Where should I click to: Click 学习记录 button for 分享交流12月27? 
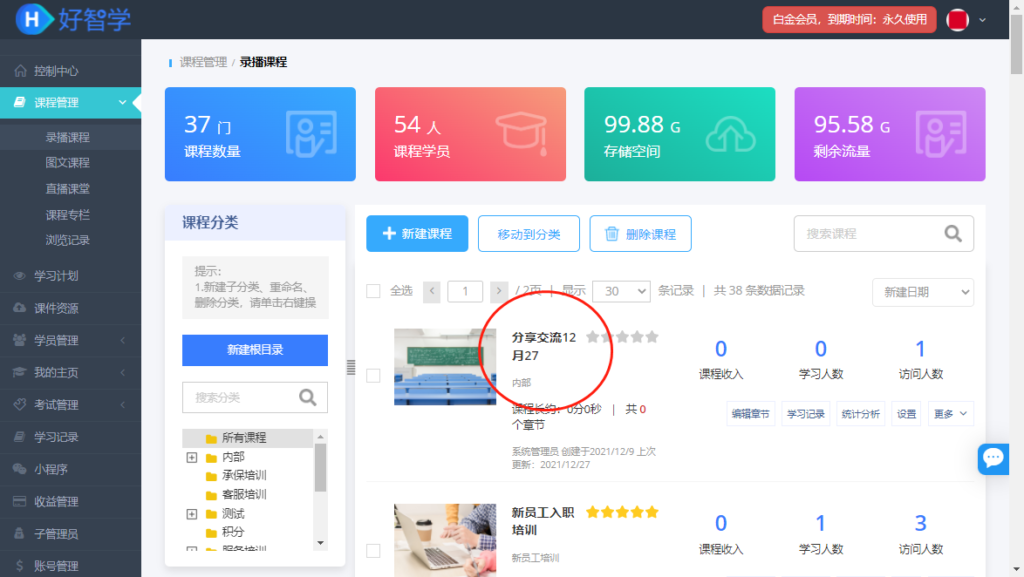(x=805, y=414)
